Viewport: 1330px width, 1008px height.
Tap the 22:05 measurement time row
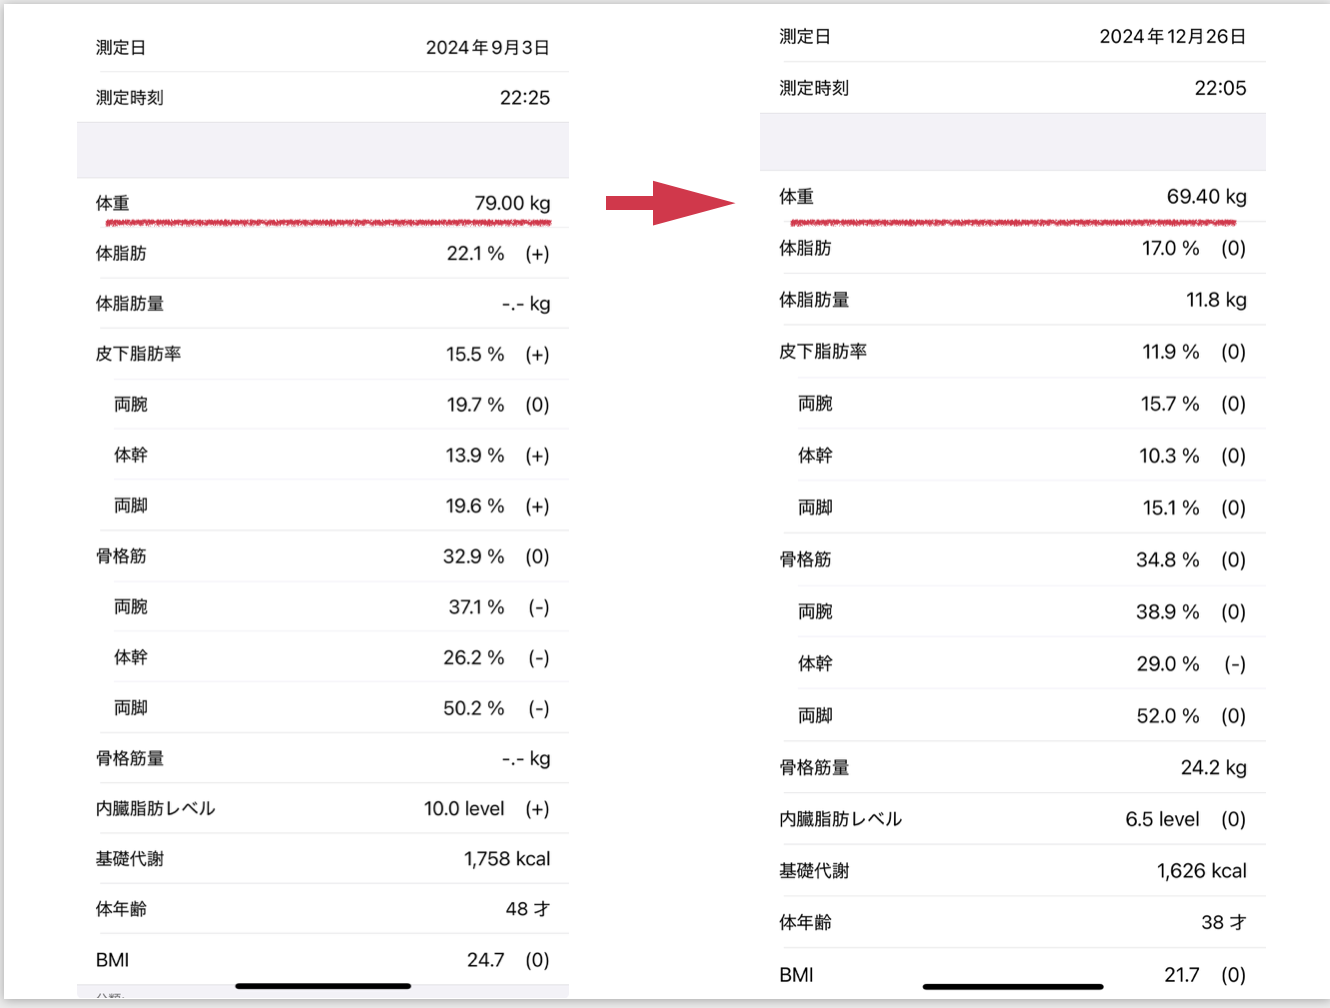click(x=1013, y=88)
